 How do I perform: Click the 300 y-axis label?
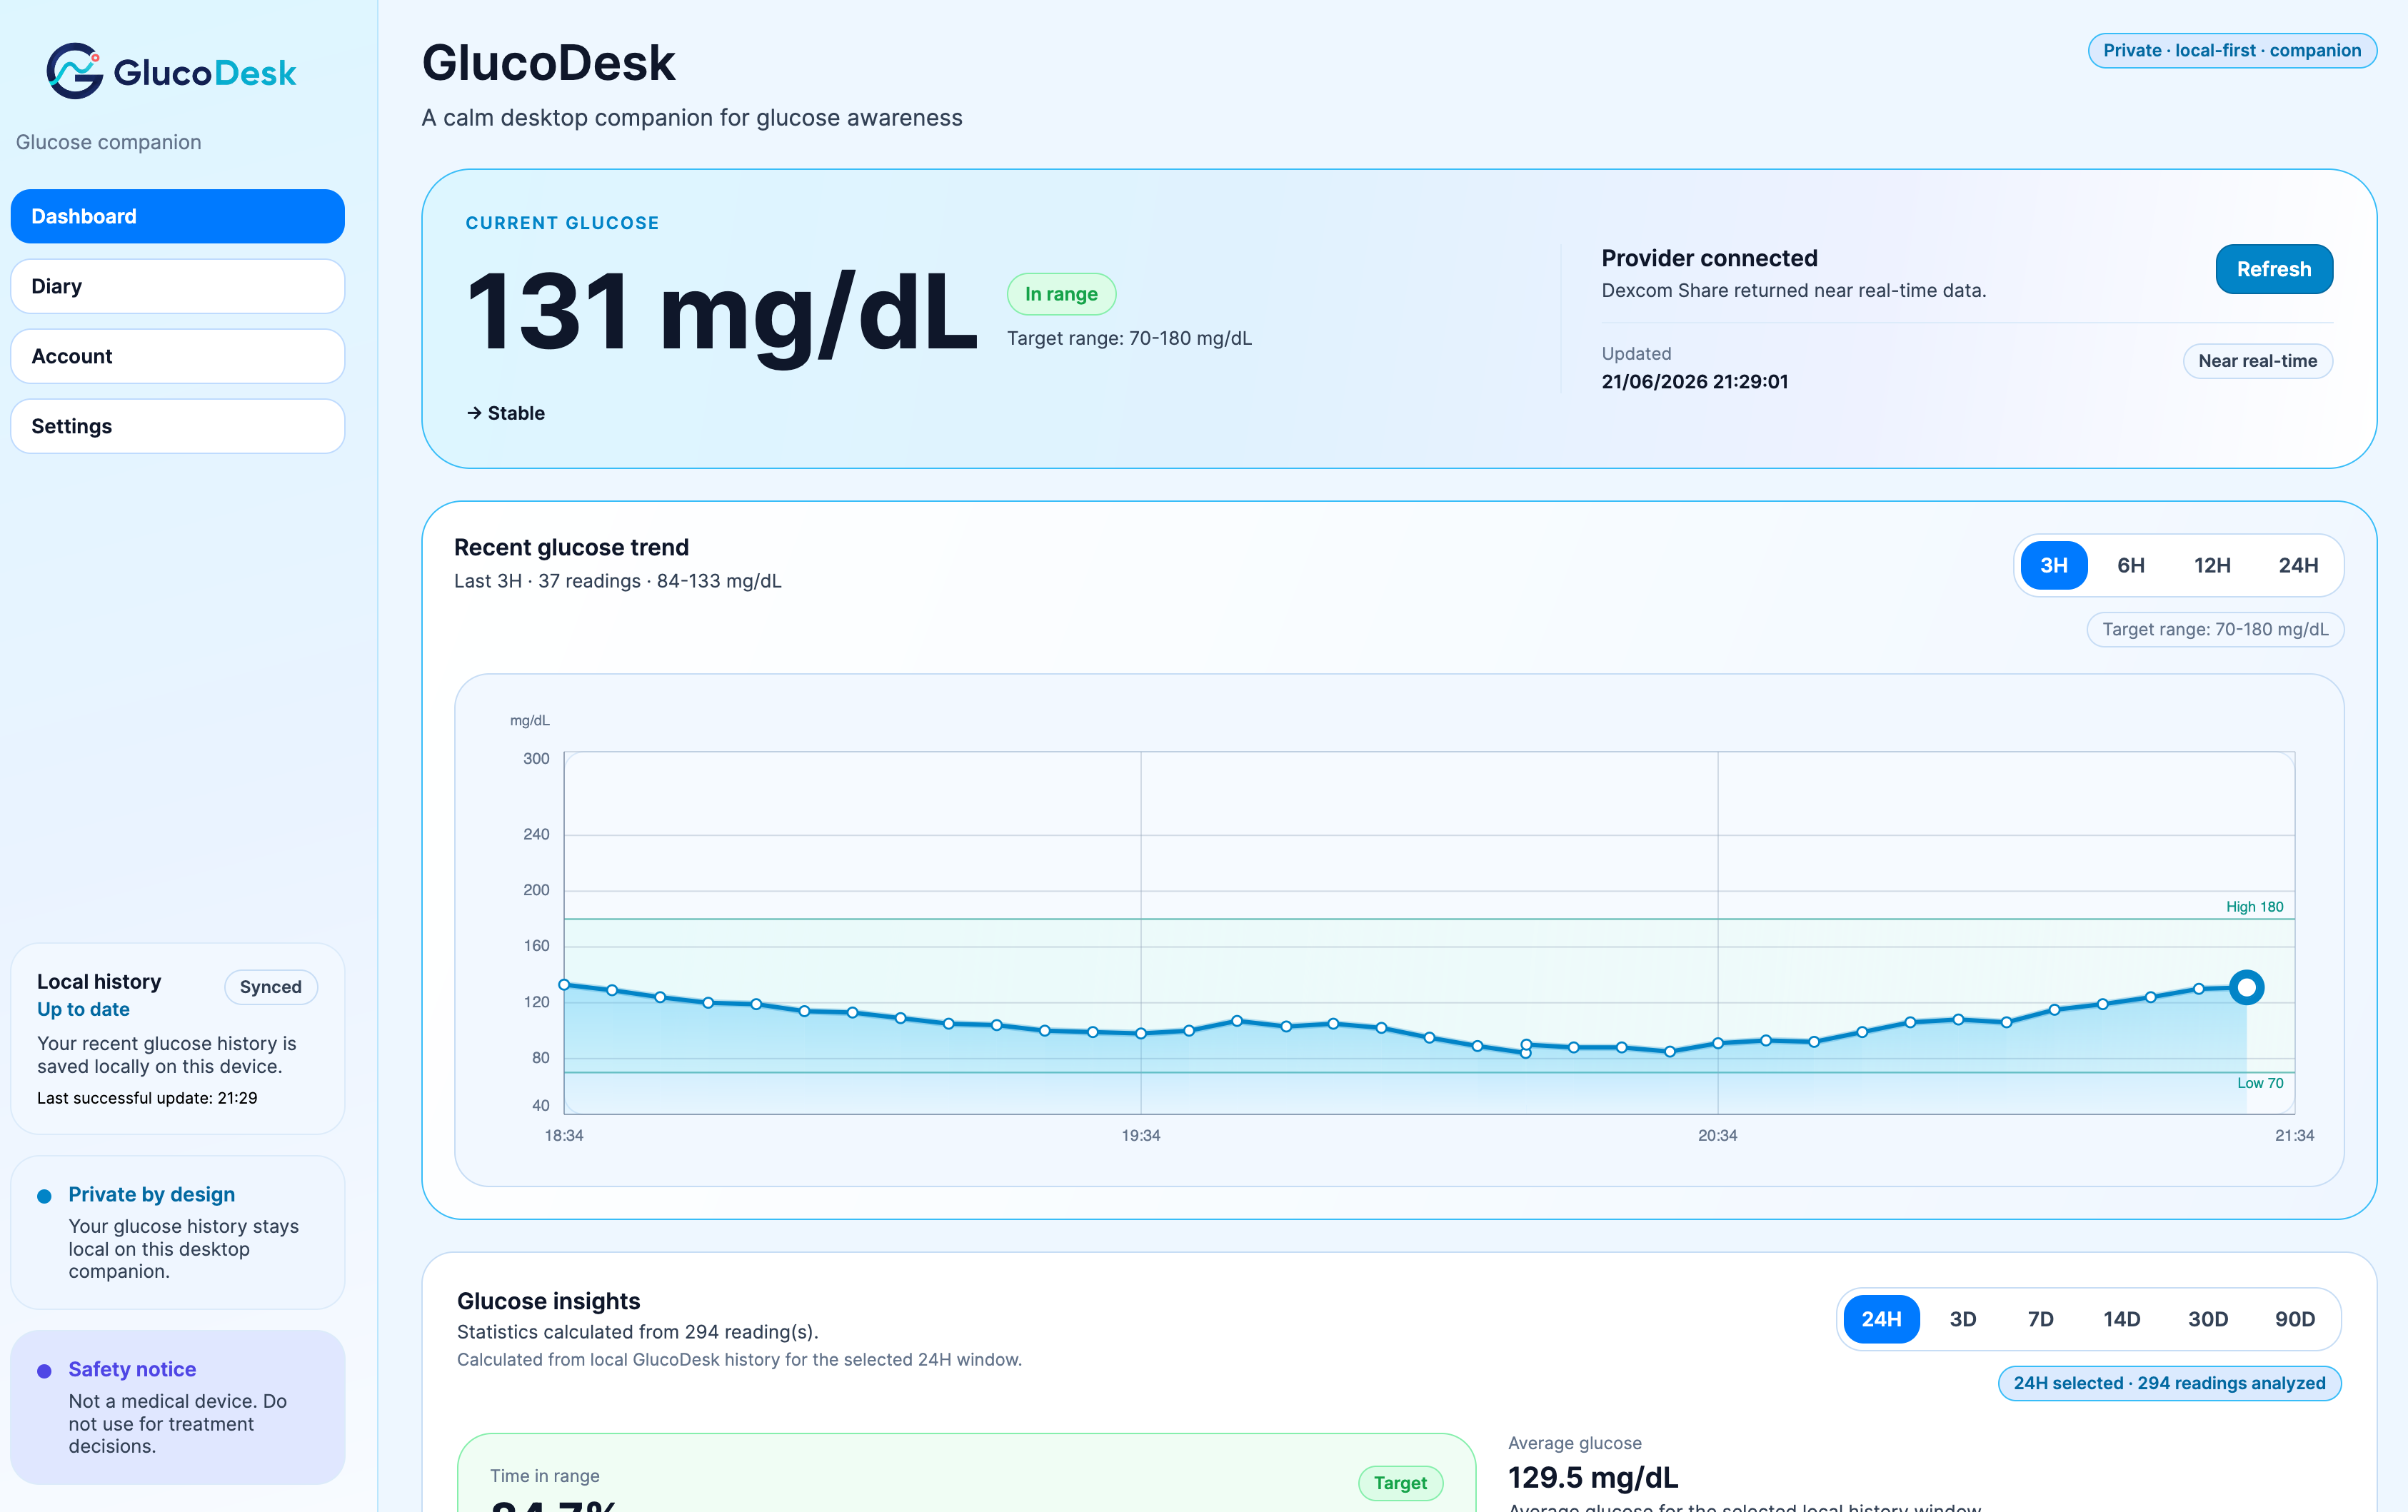(x=536, y=758)
